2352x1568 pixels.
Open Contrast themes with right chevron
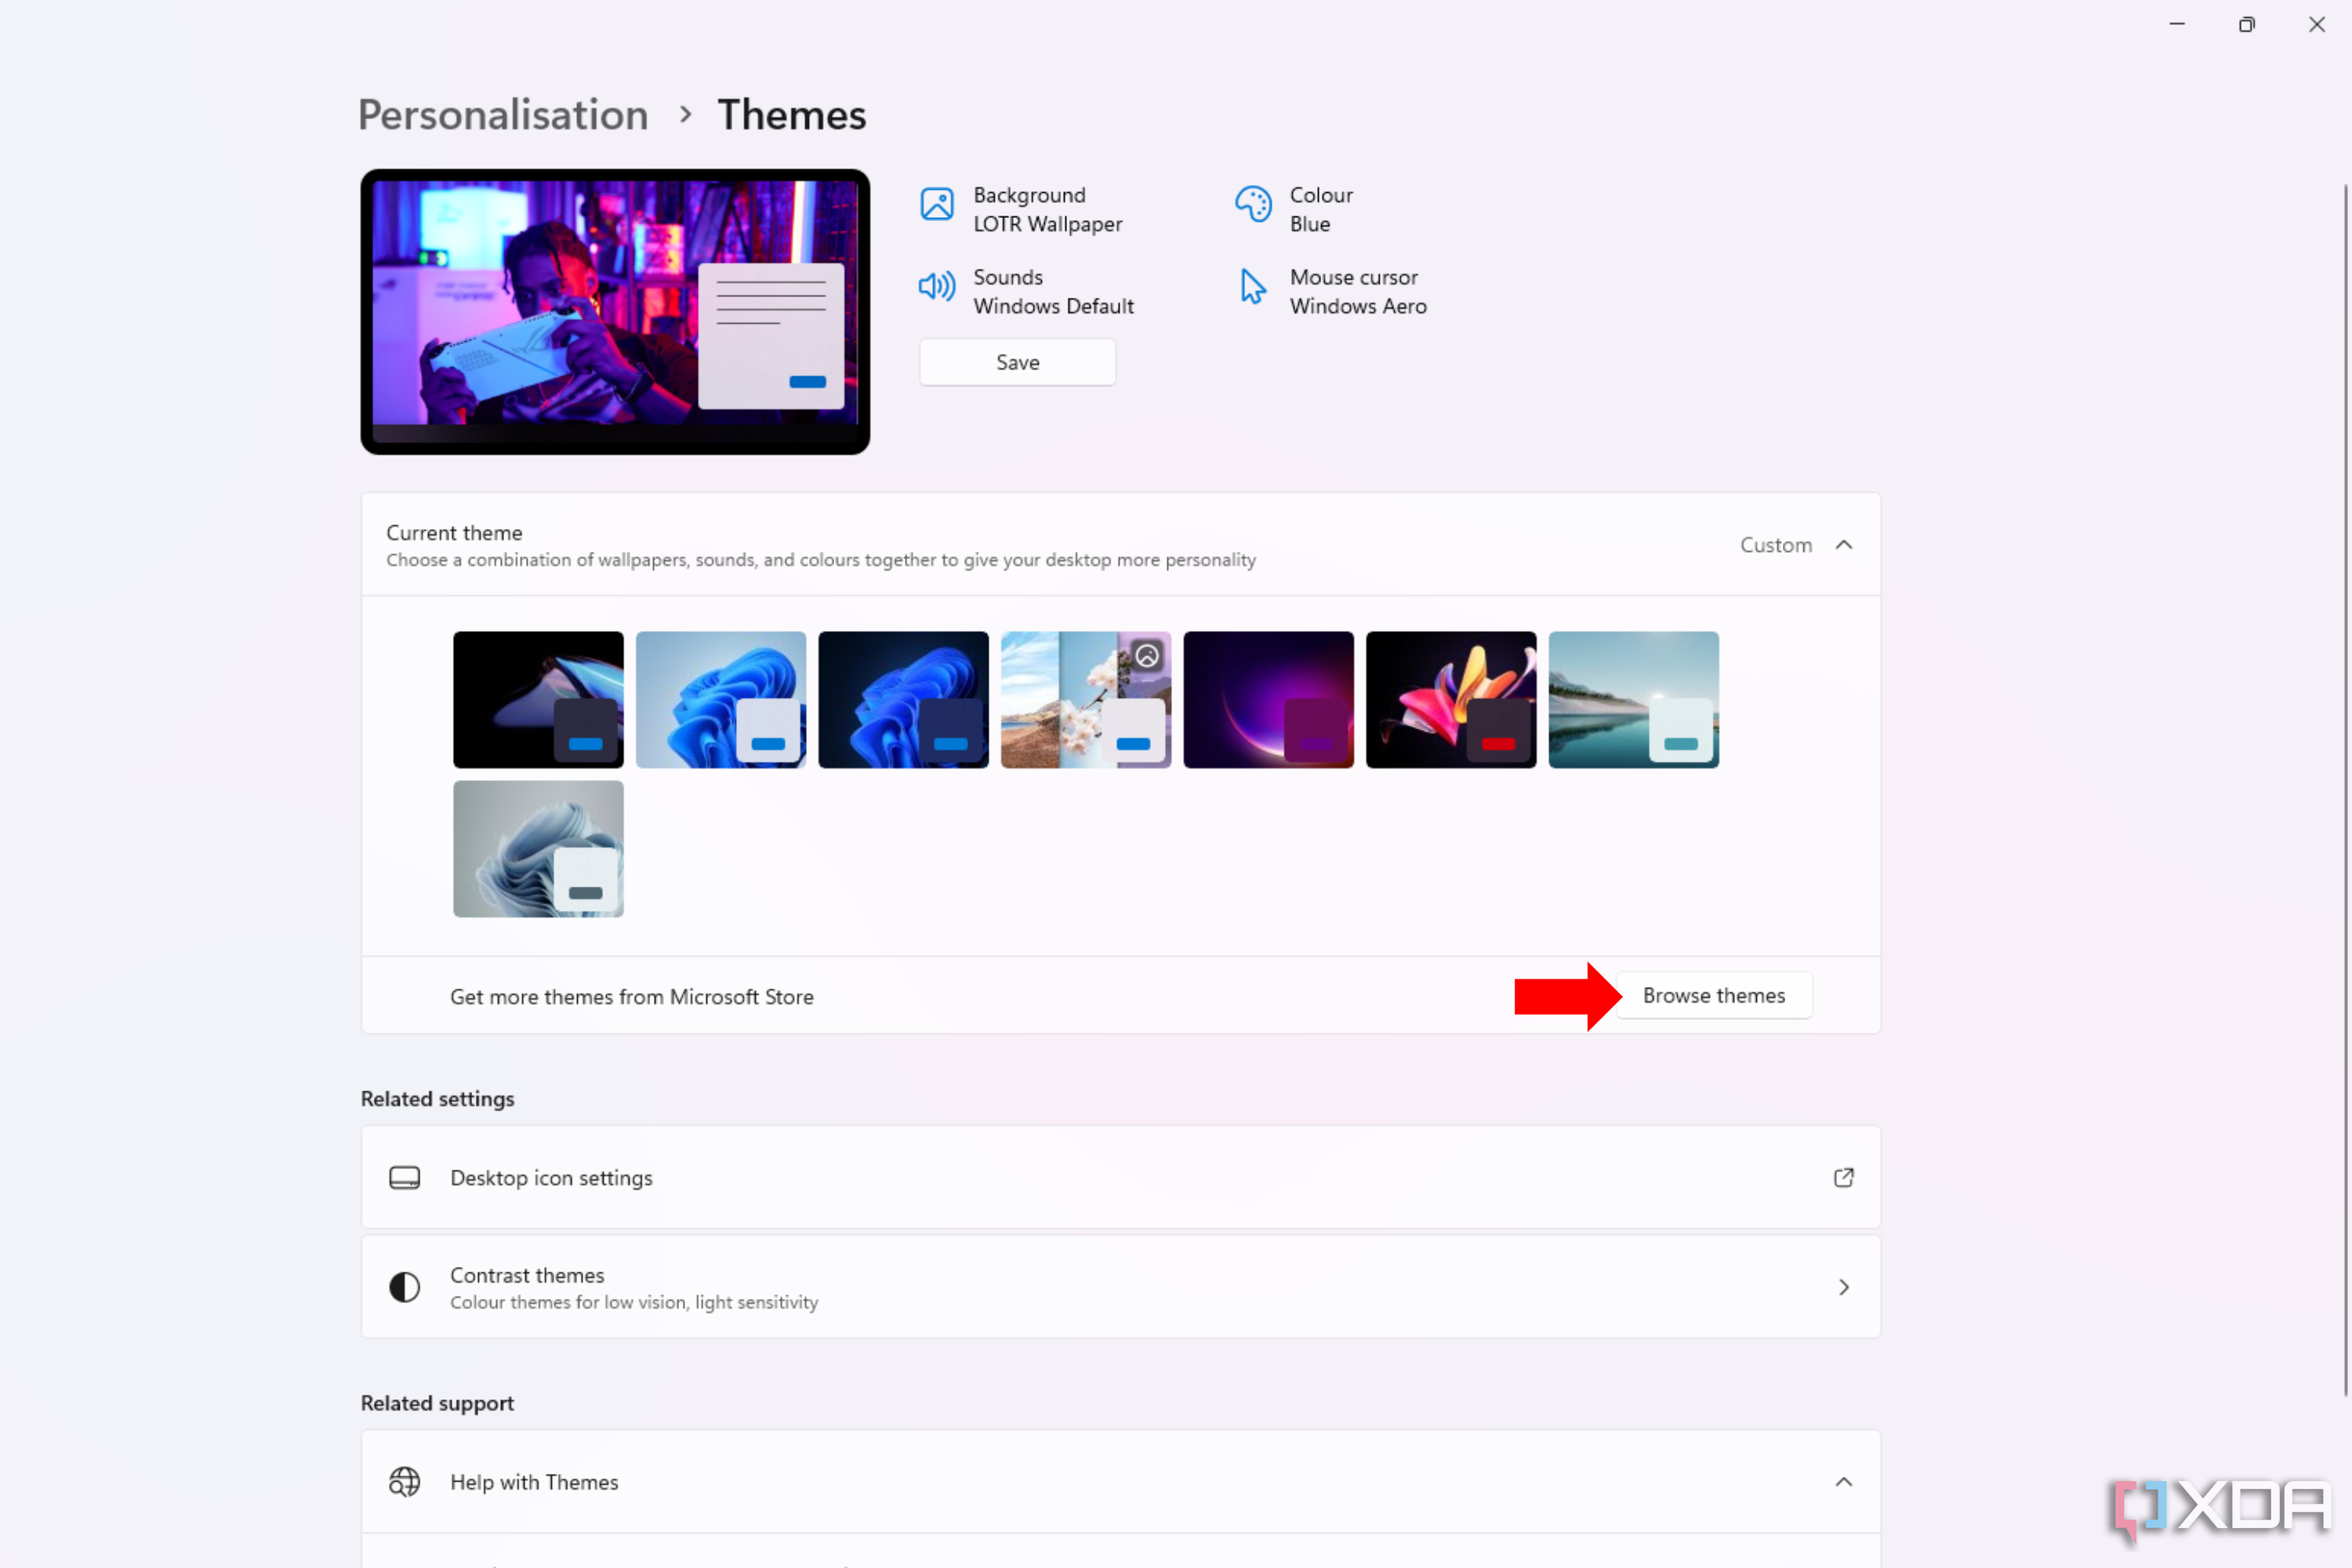pyautogui.click(x=1844, y=1287)
